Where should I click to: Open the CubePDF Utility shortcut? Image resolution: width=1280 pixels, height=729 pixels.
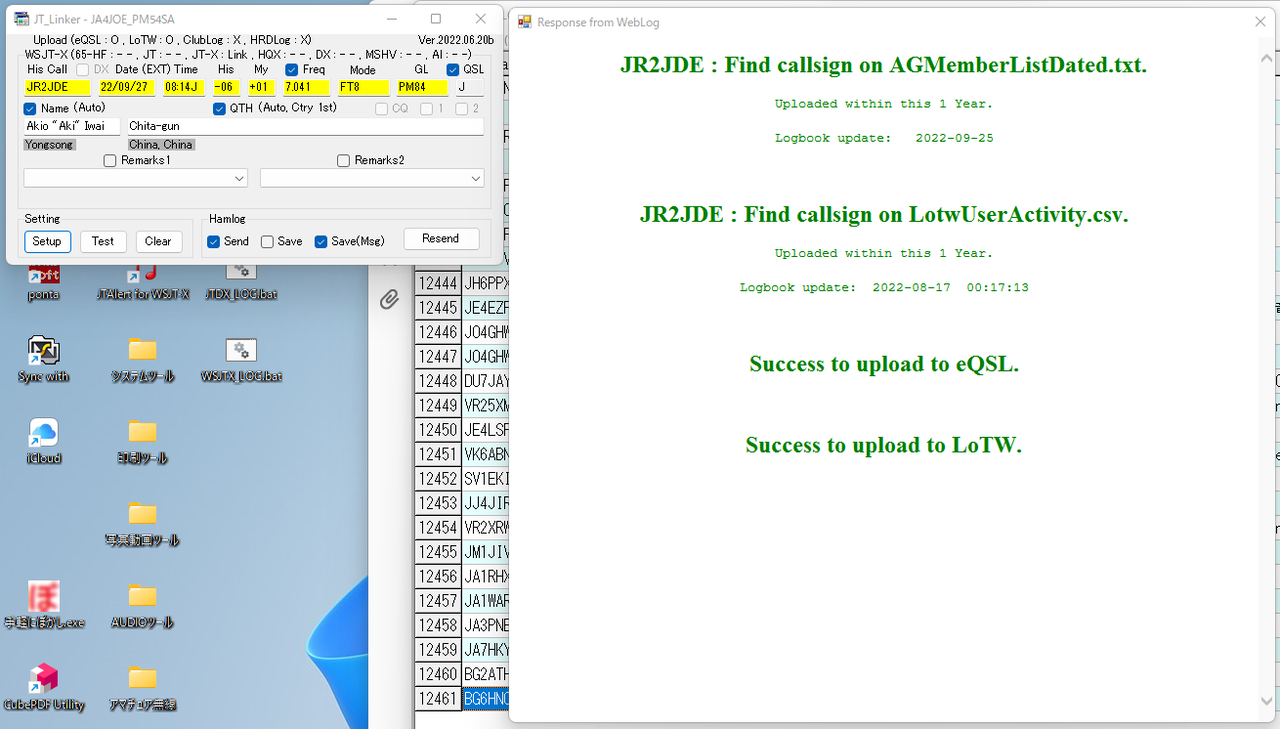tap(43, 688)
